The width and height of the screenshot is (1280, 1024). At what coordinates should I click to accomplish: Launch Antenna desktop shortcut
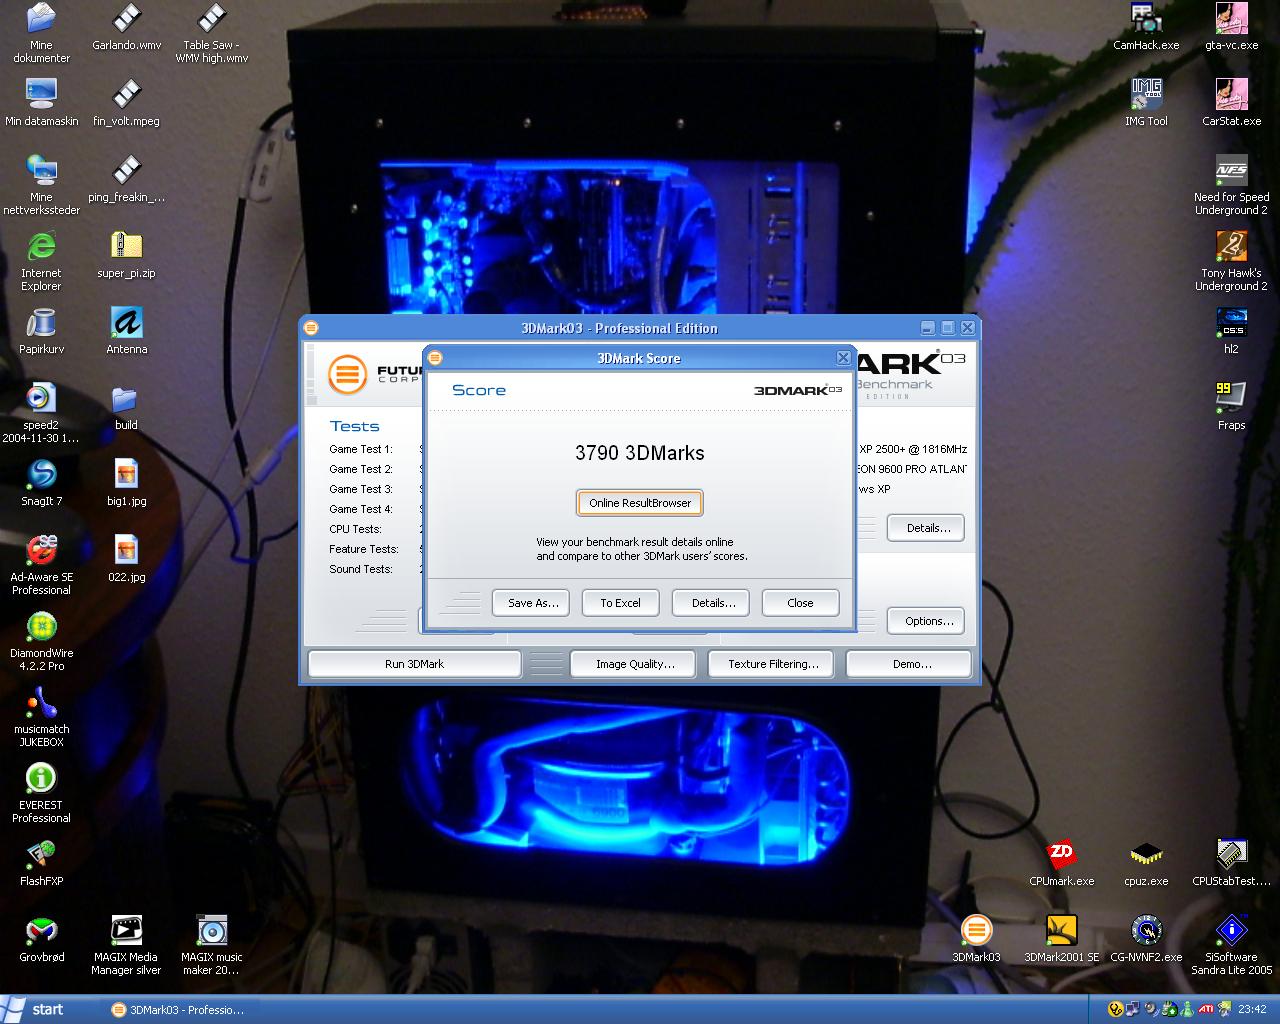[126, 323]
